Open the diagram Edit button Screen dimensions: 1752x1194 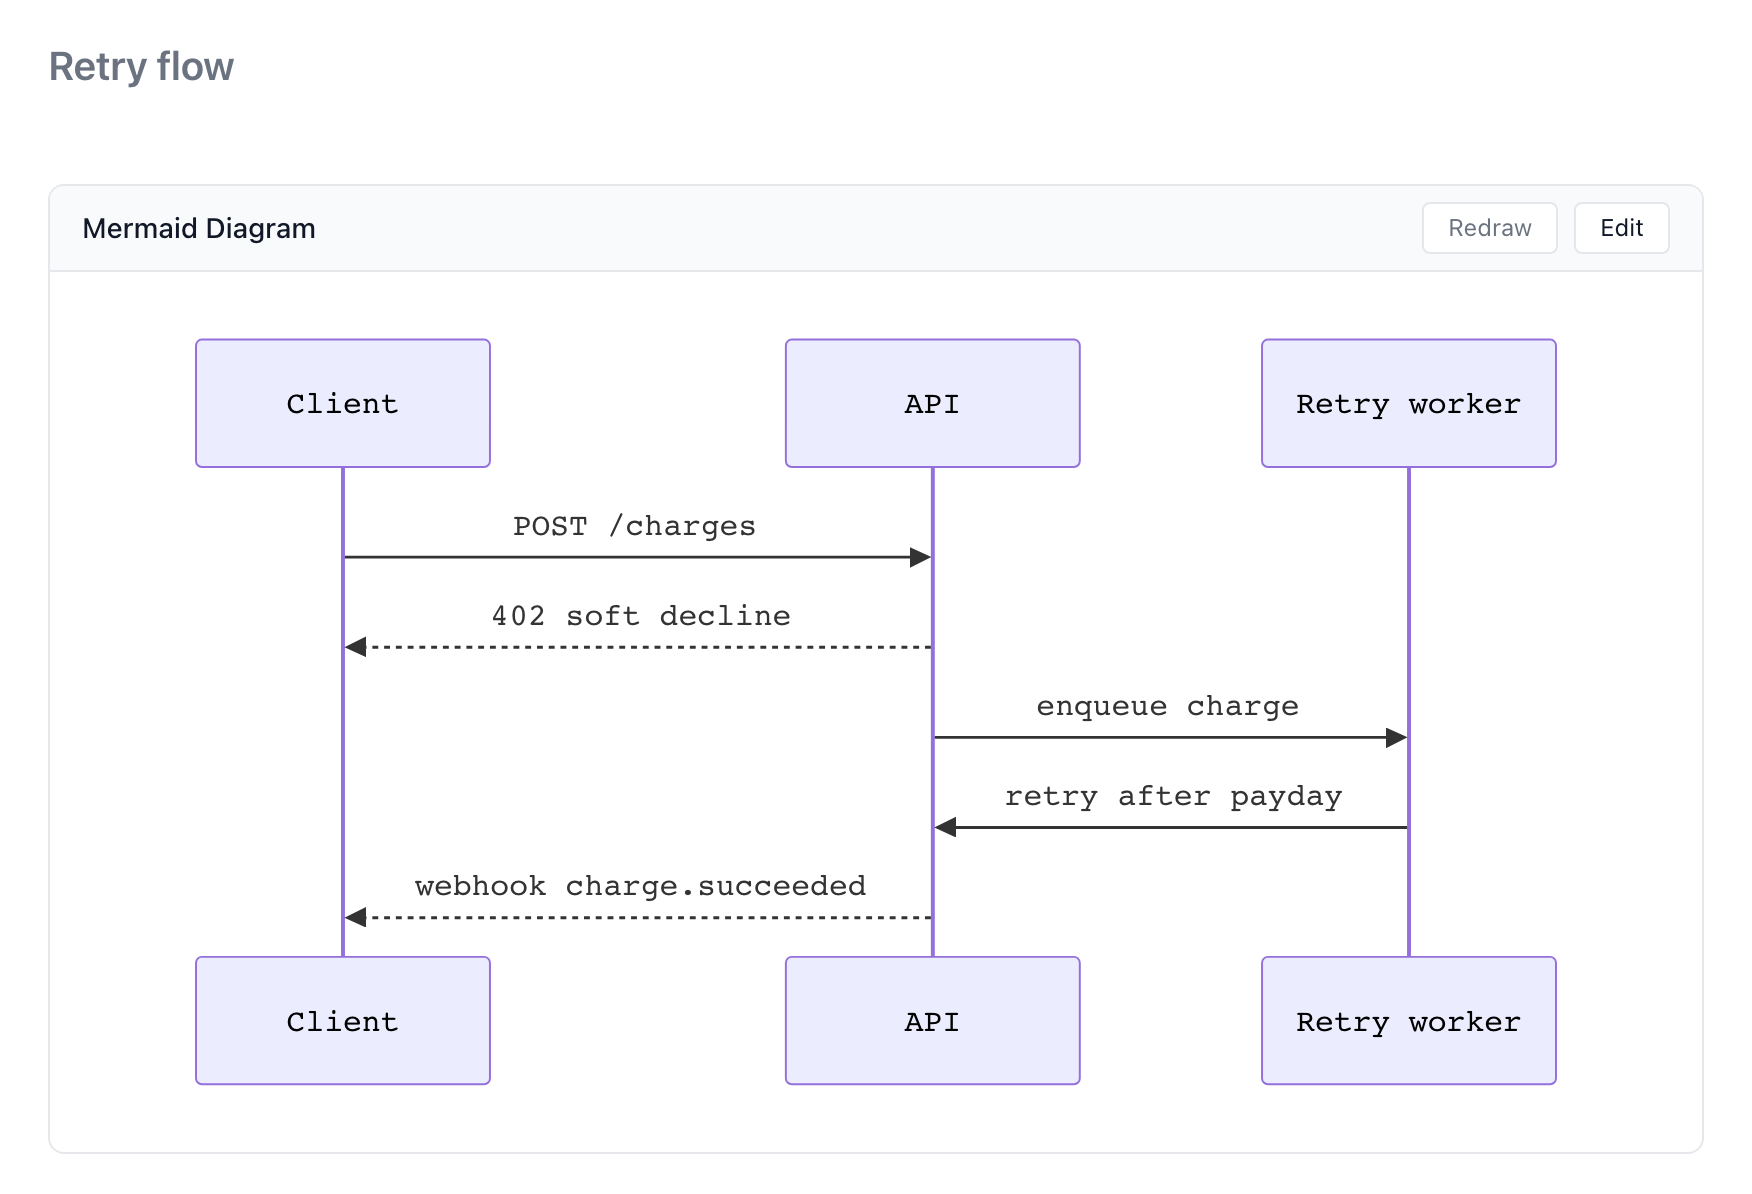click(1621, 228)
